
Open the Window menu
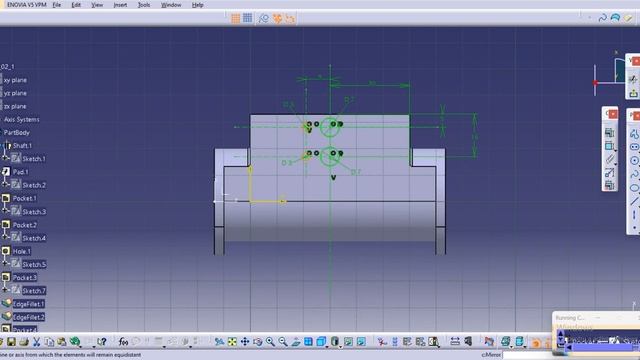(171, 5)
